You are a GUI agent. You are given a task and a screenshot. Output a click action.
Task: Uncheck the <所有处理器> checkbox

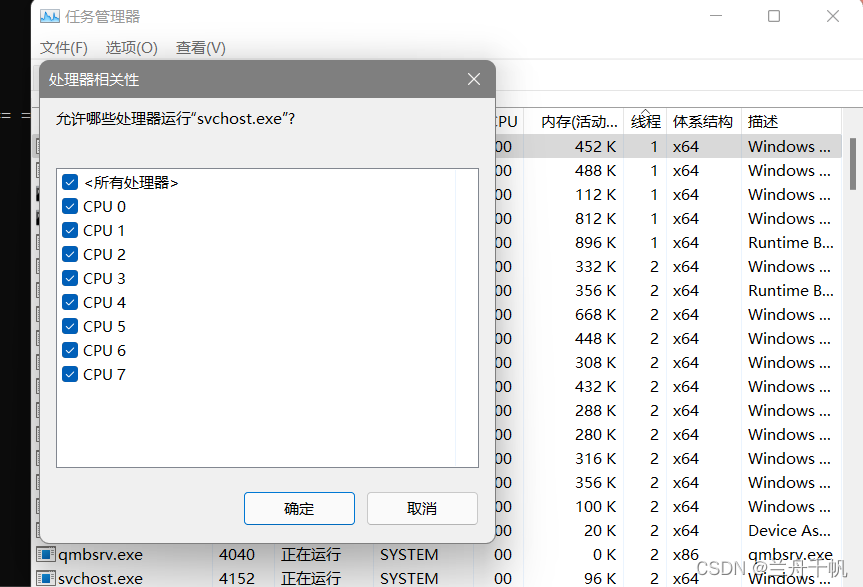click(70, 182)
